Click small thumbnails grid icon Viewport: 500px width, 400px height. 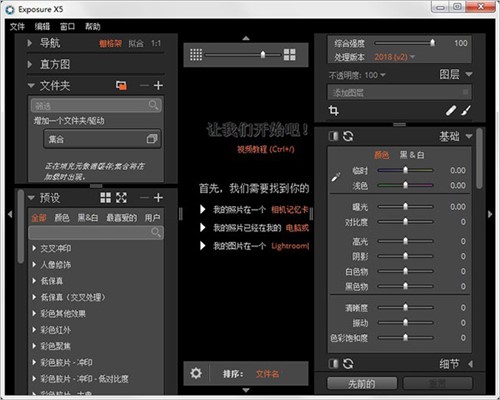click(x=196, y=55)
